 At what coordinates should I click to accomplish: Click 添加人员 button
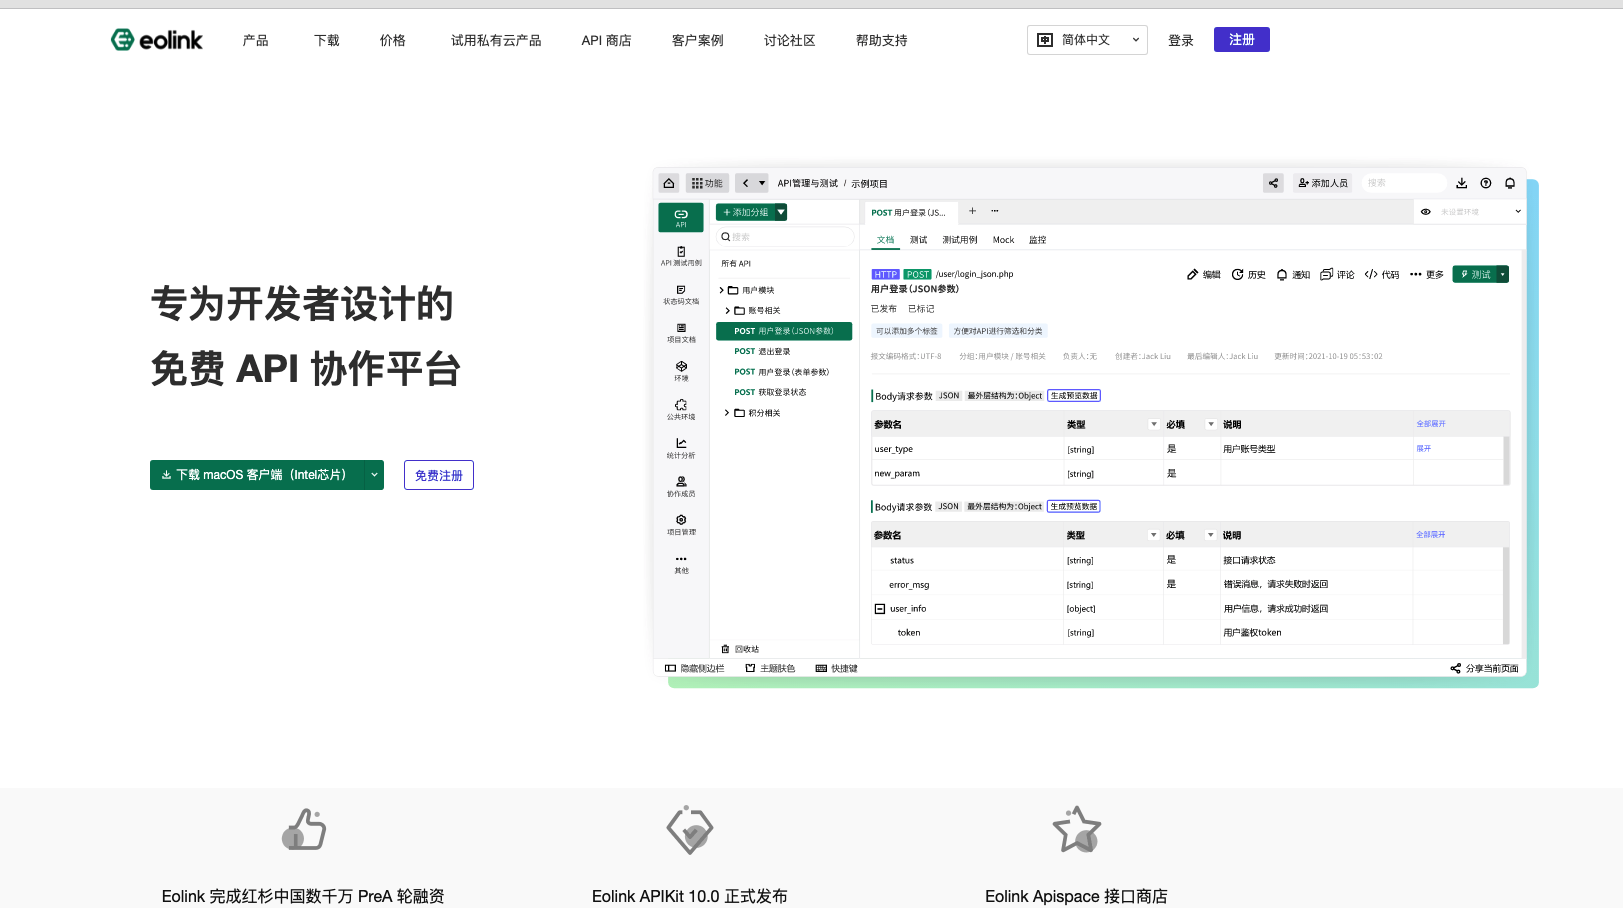tap(1322, 183)
